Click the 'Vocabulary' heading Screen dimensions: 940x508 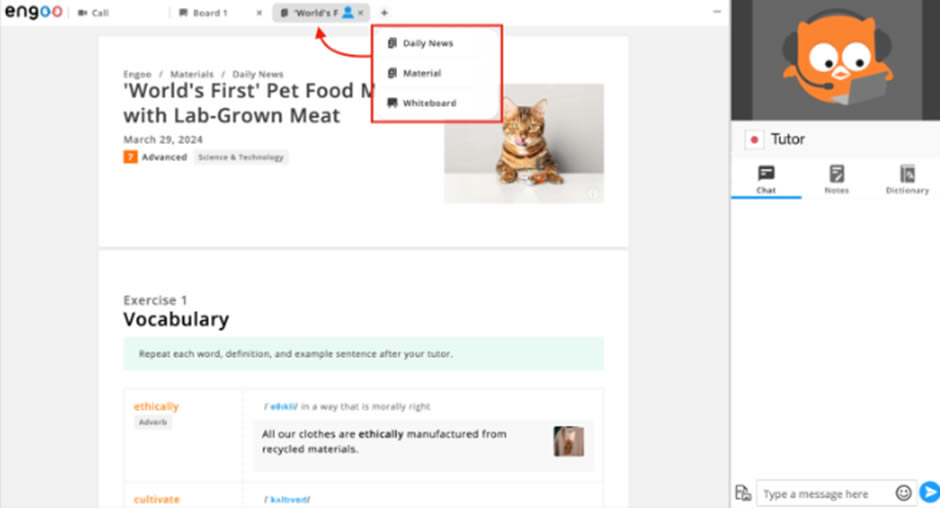coord(176,320)
